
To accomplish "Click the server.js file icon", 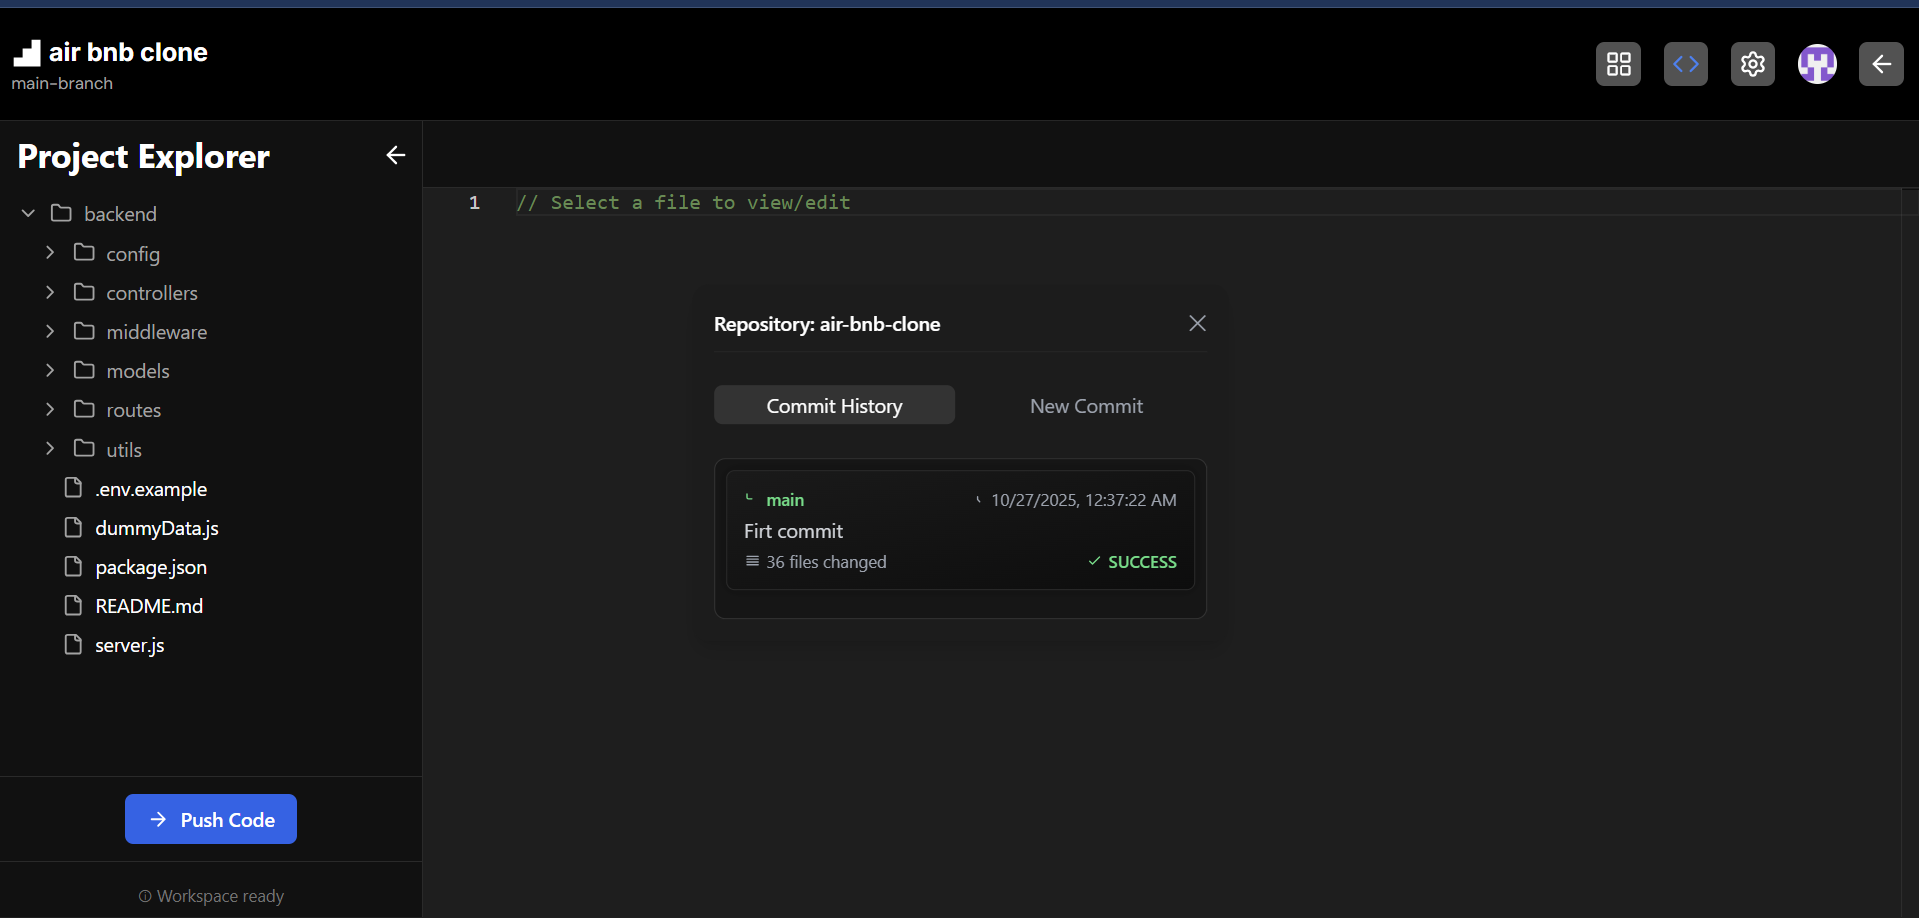I will pos(73,644).
